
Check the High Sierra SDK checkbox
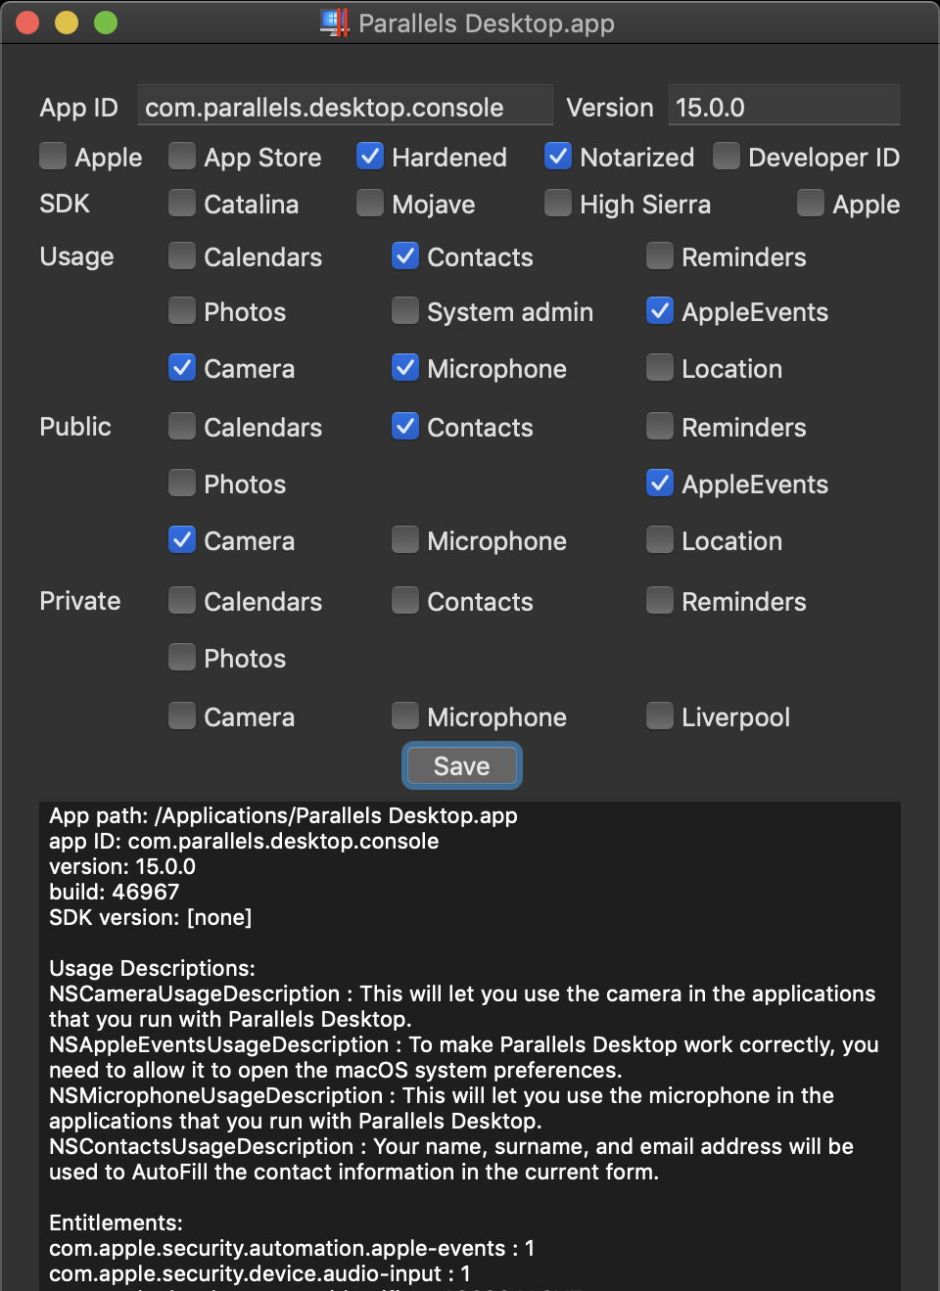pyautogui.click(x=558, y=203)
